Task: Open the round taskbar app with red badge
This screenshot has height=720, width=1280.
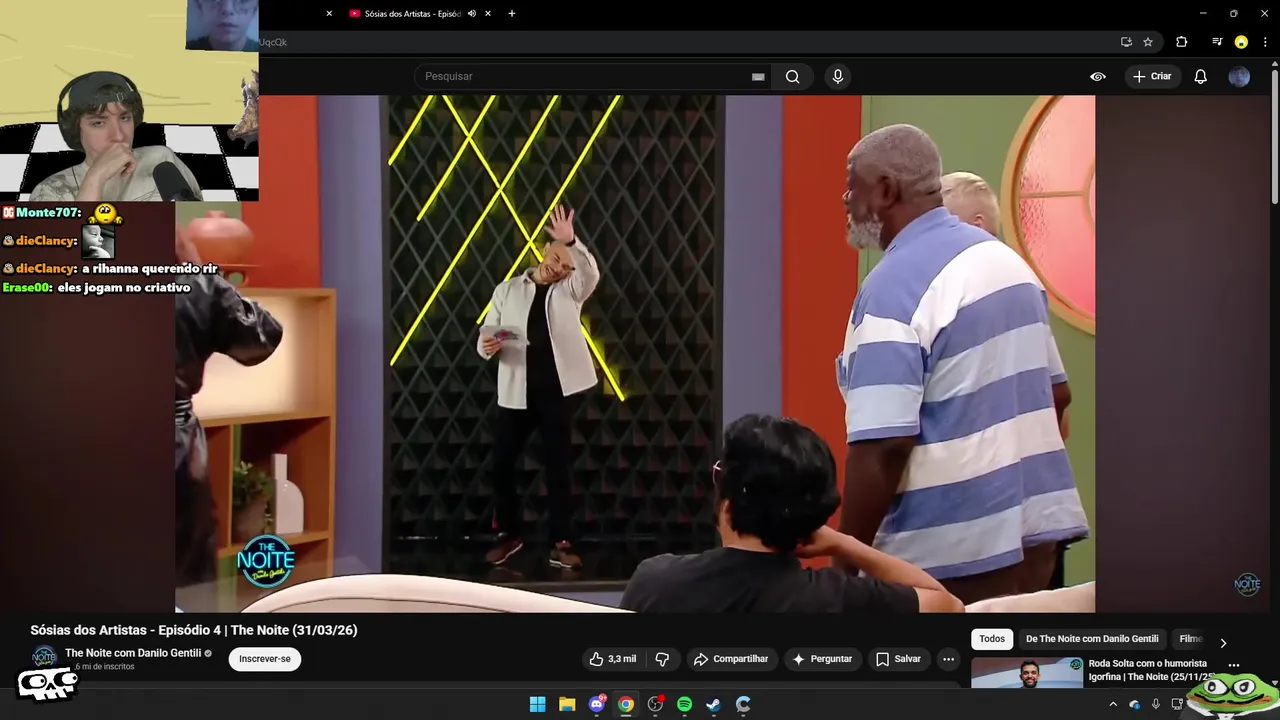Action: (656, 704)
